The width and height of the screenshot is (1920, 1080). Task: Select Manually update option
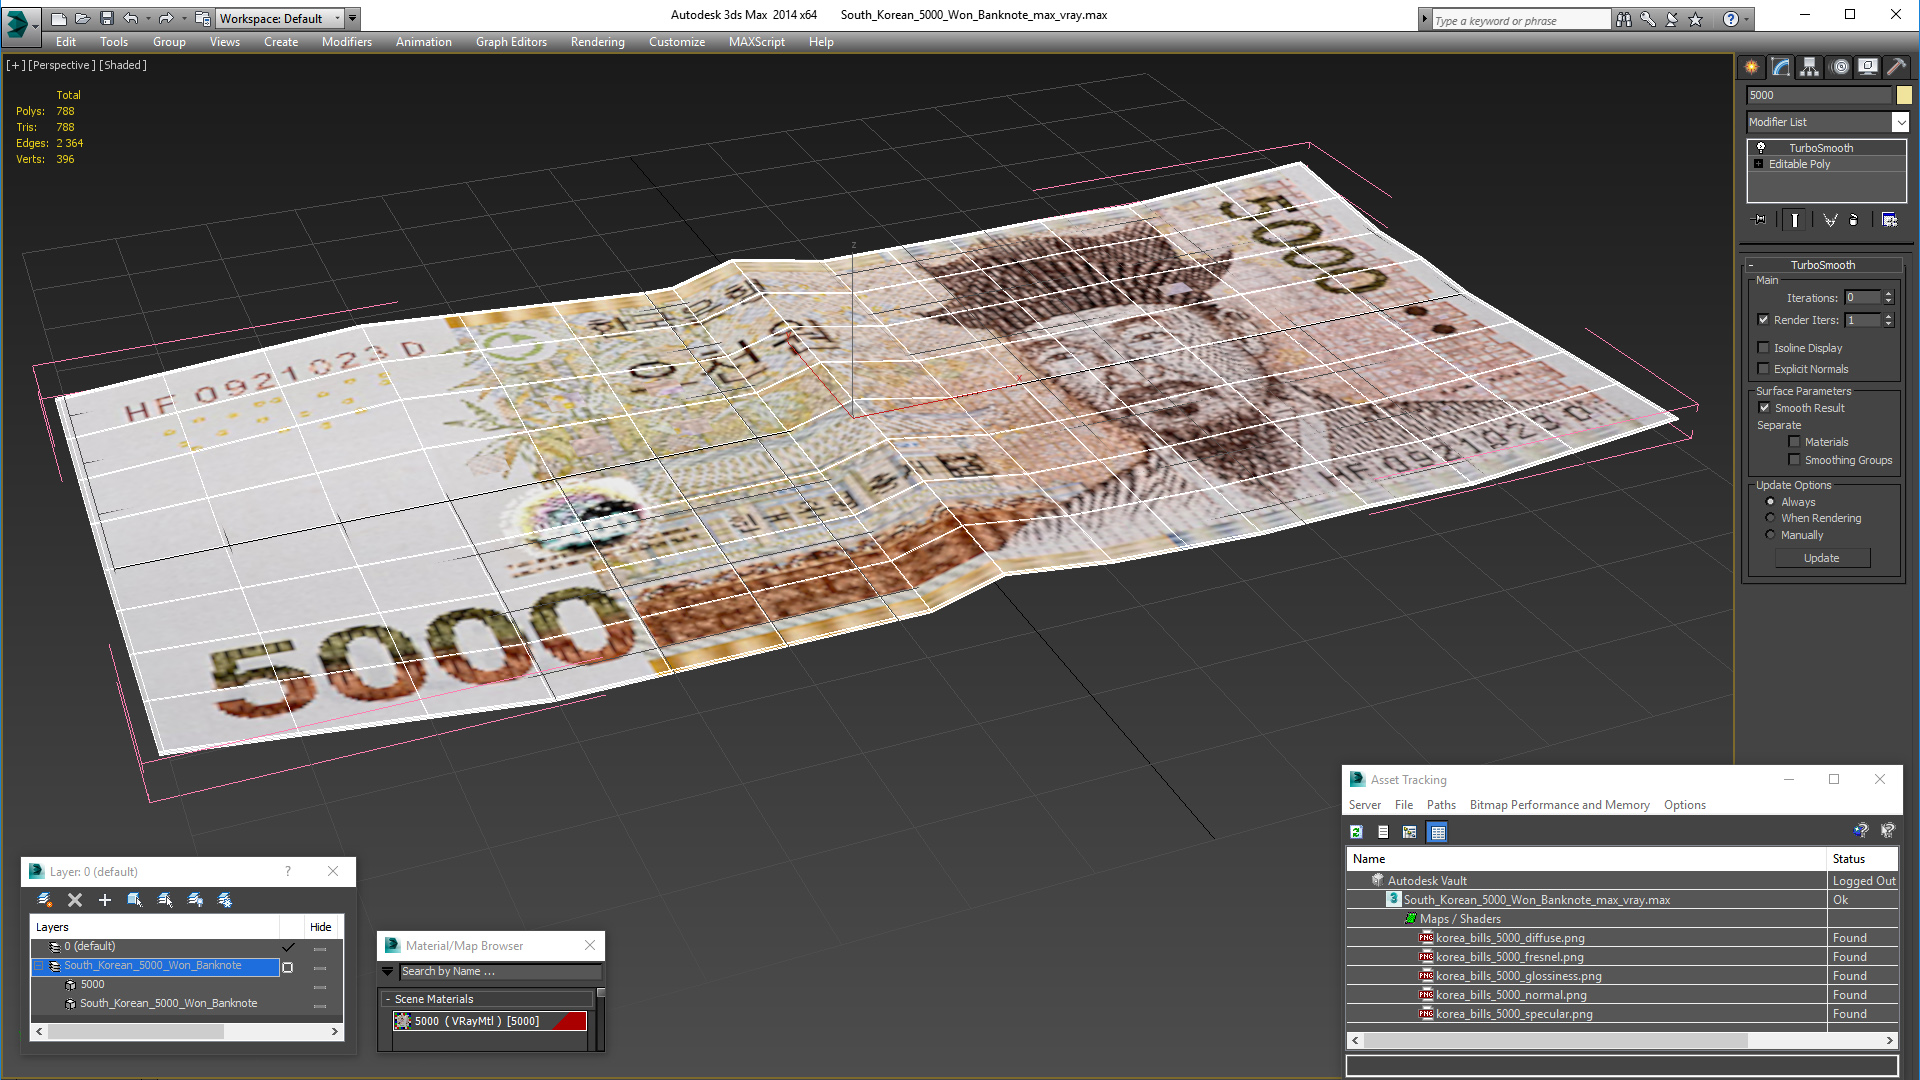[x=1770, y=535]
